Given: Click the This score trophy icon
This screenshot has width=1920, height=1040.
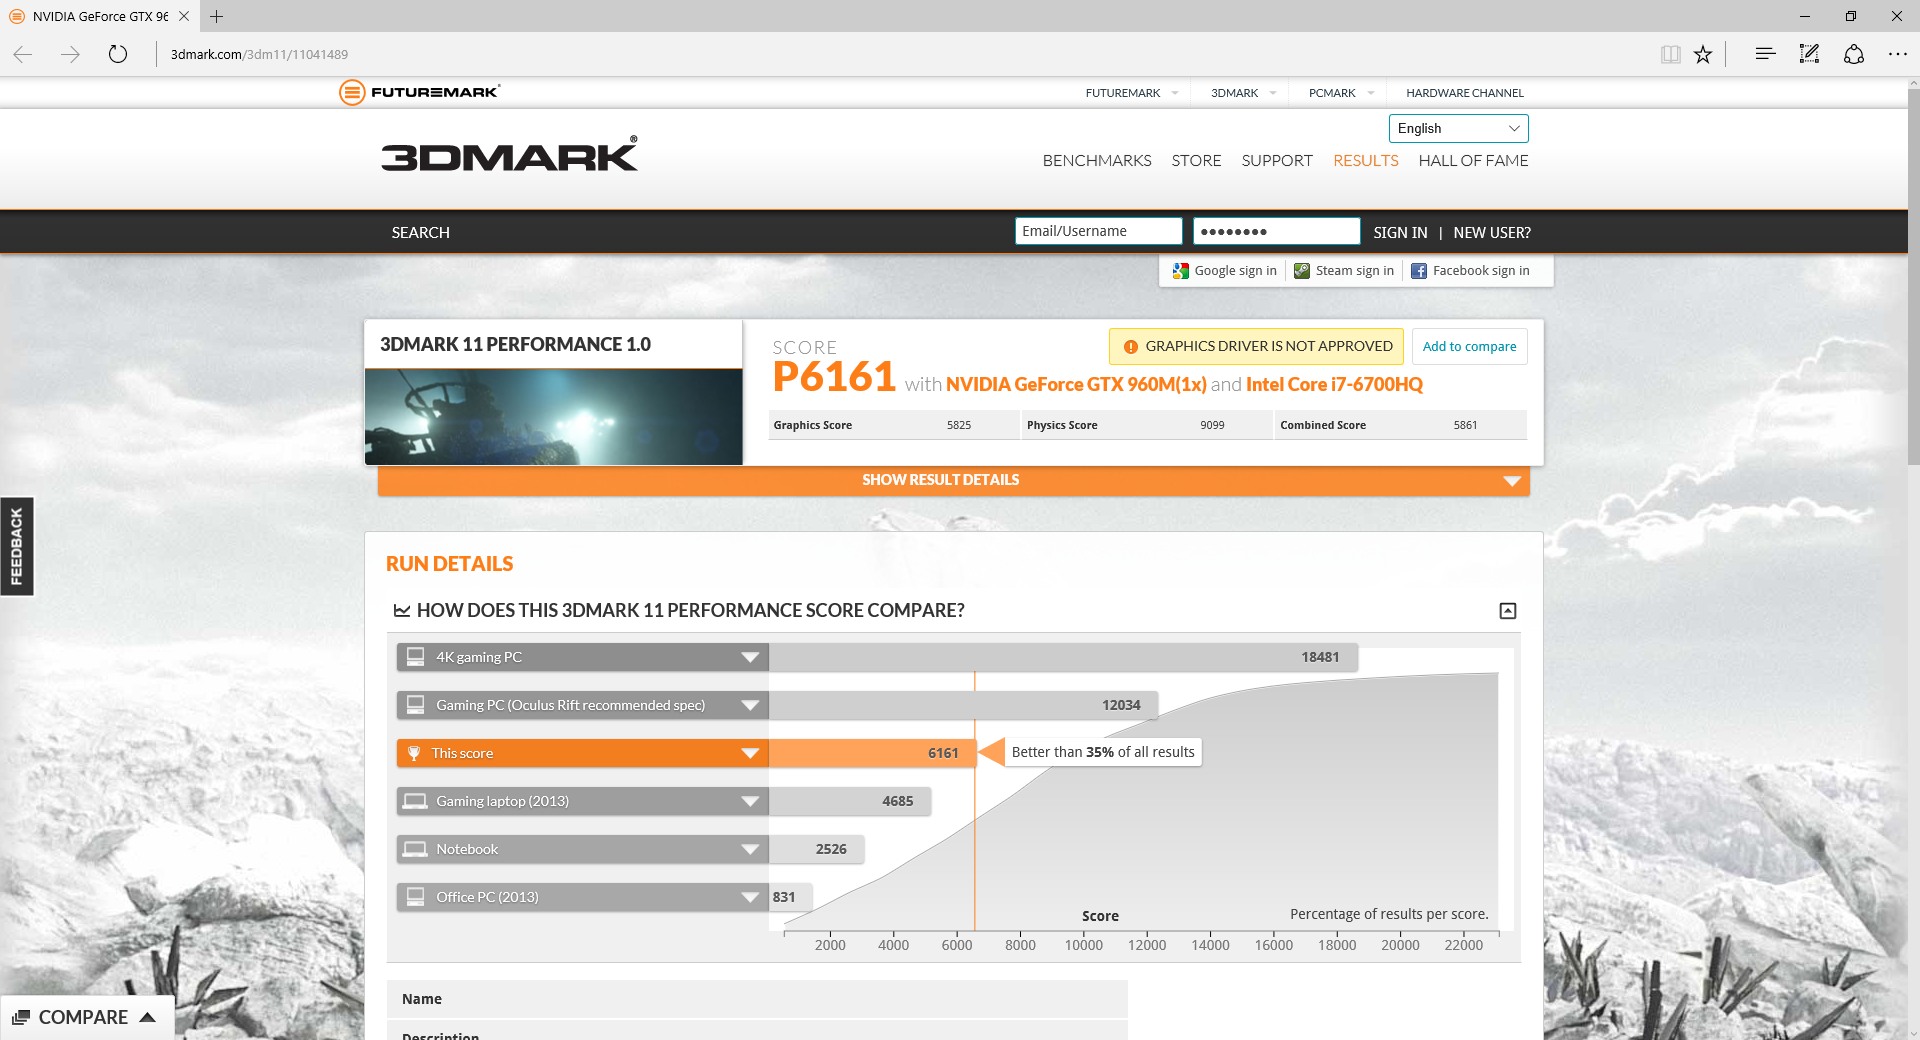Looking at the screenshot, I should pyautogui.click(x=414, y=753).
